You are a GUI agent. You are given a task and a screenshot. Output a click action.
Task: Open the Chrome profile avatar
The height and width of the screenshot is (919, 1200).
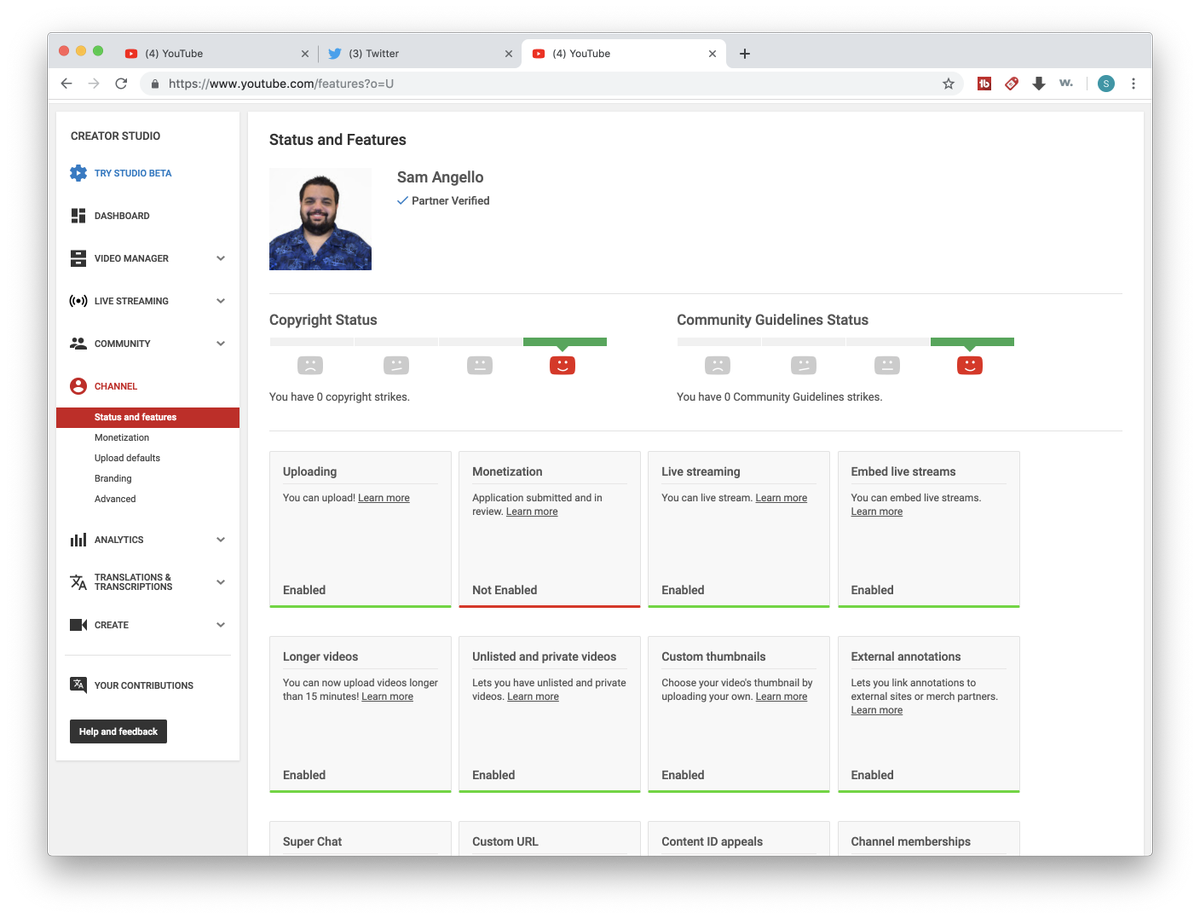click(x=1105, y=84)
